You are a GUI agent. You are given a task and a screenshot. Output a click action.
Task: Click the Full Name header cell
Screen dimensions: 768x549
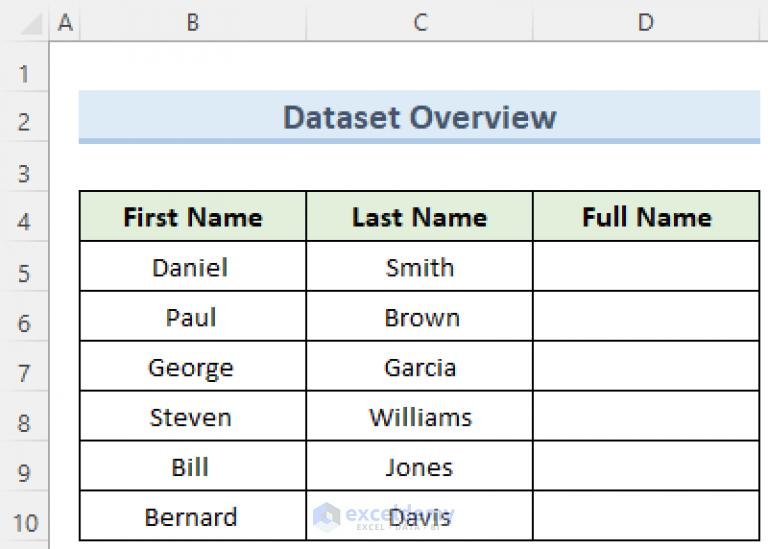point(646,217)
